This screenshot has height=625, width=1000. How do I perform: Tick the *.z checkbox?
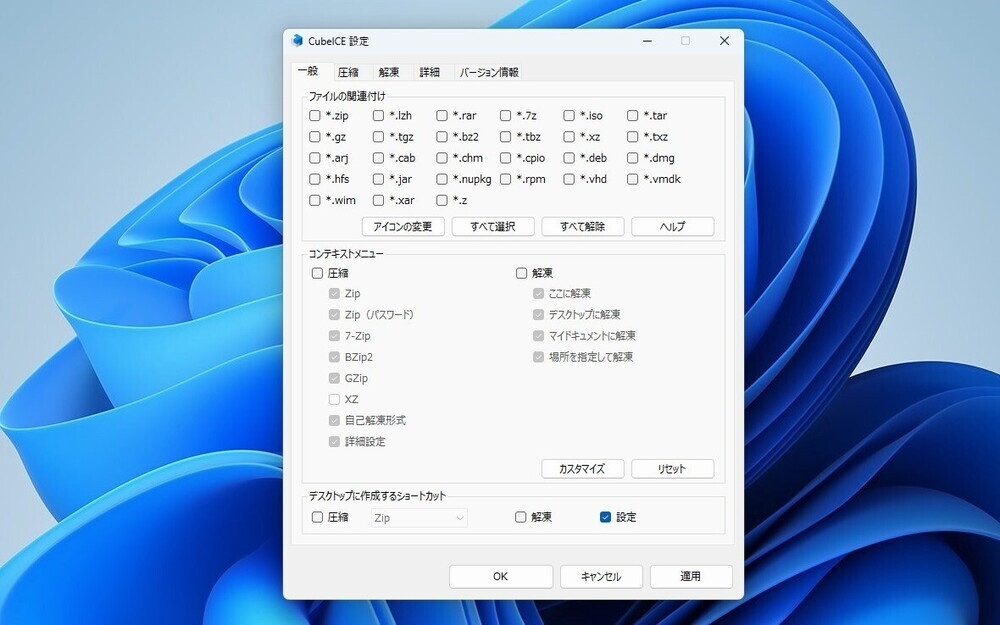pyautogui.click(x=442, y=200)
